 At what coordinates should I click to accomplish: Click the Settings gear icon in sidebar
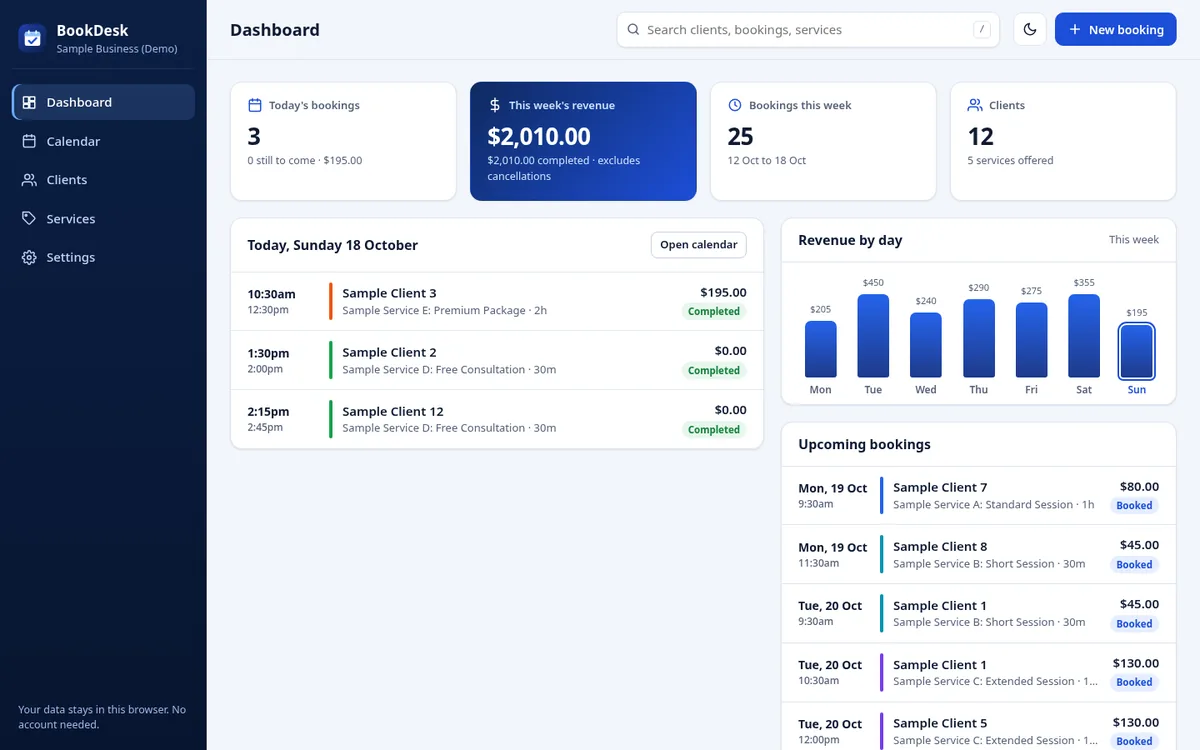[x=29, y=257]
